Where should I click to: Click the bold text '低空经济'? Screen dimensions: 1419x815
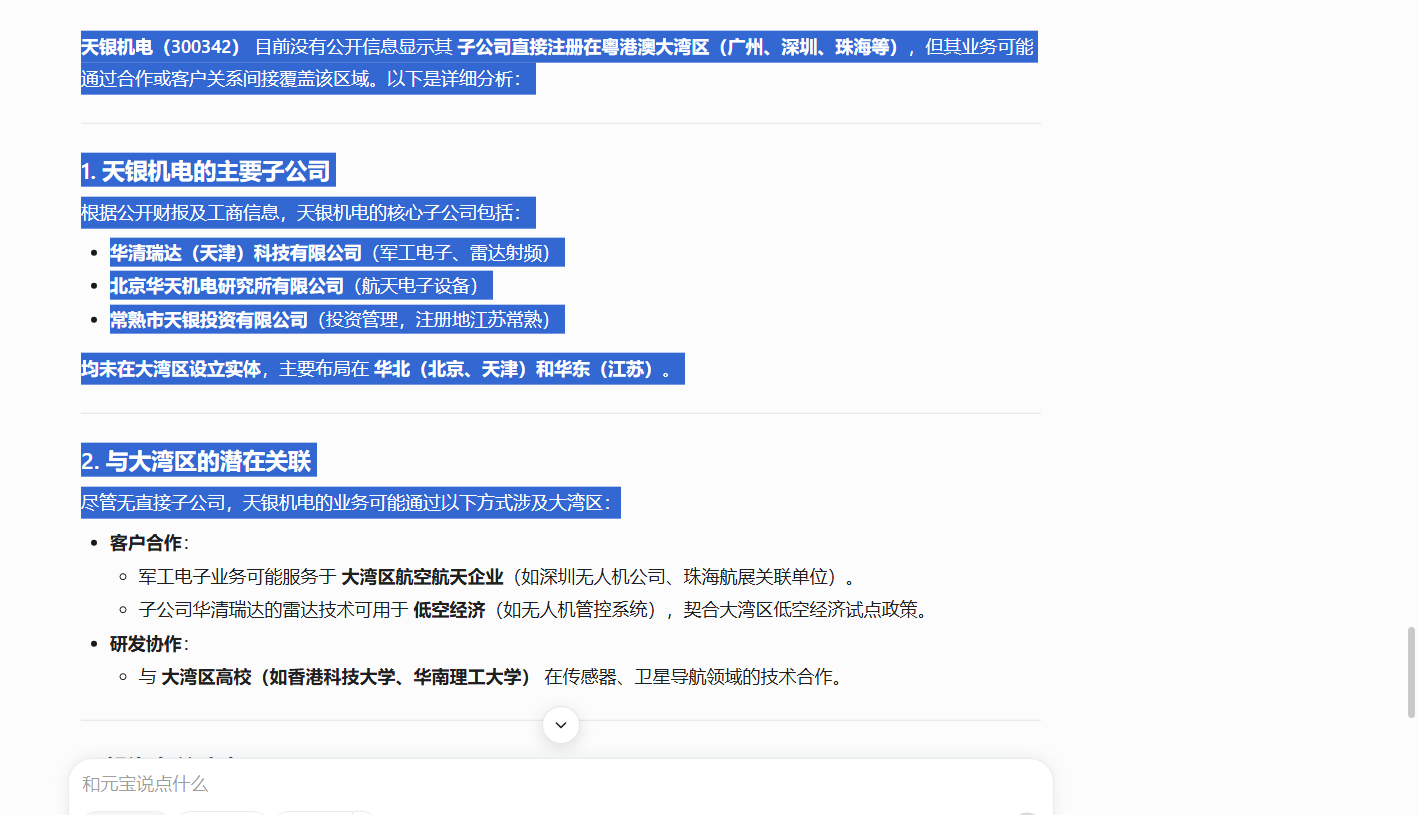point(449,610)
